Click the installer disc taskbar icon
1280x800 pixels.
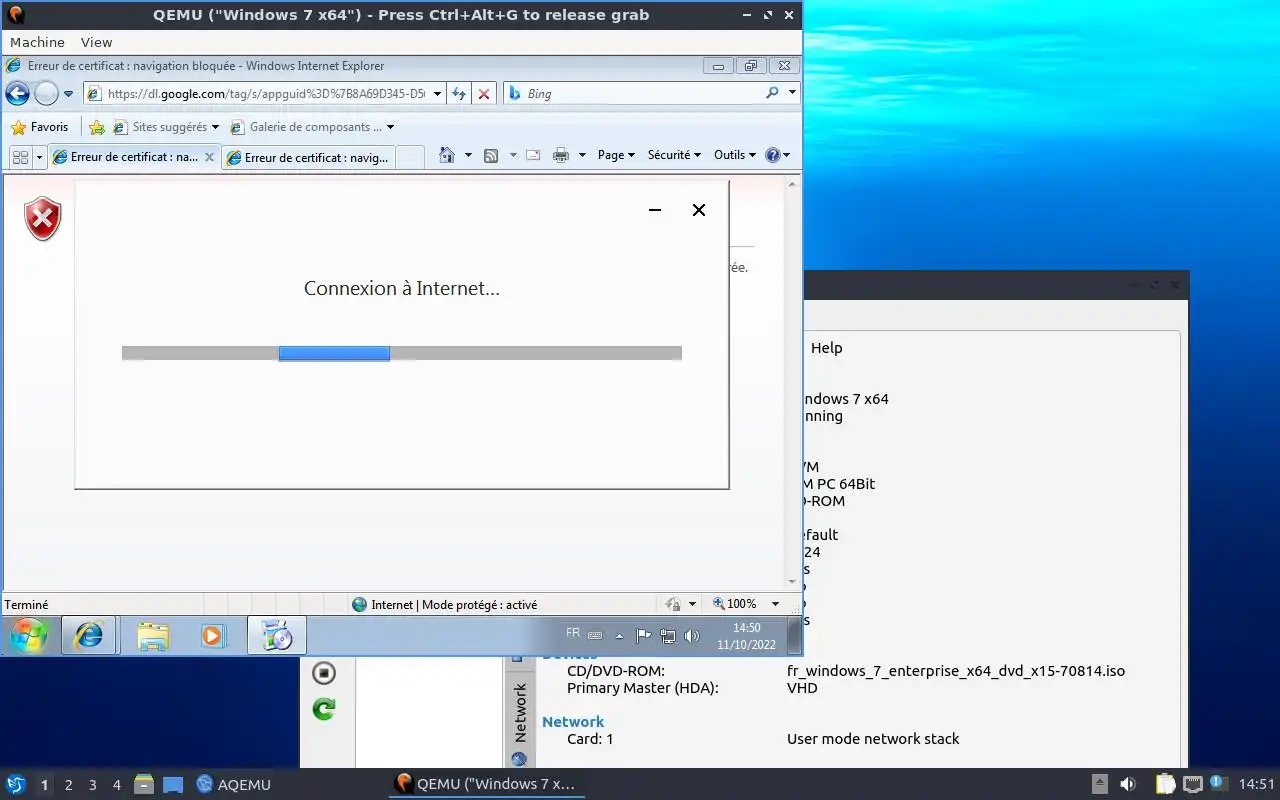click(276, 635)
